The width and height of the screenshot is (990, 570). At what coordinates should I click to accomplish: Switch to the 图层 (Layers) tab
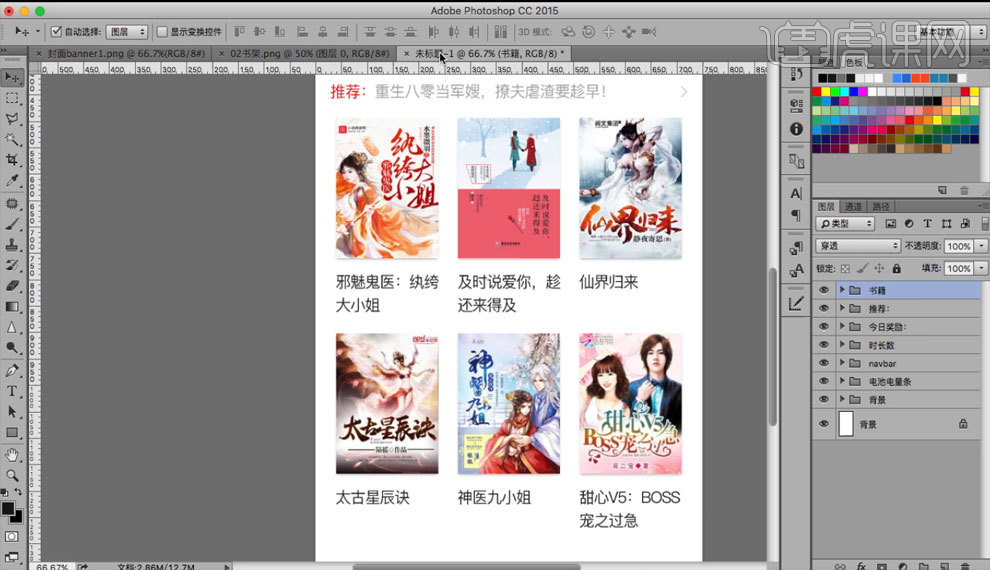[826, 206]
